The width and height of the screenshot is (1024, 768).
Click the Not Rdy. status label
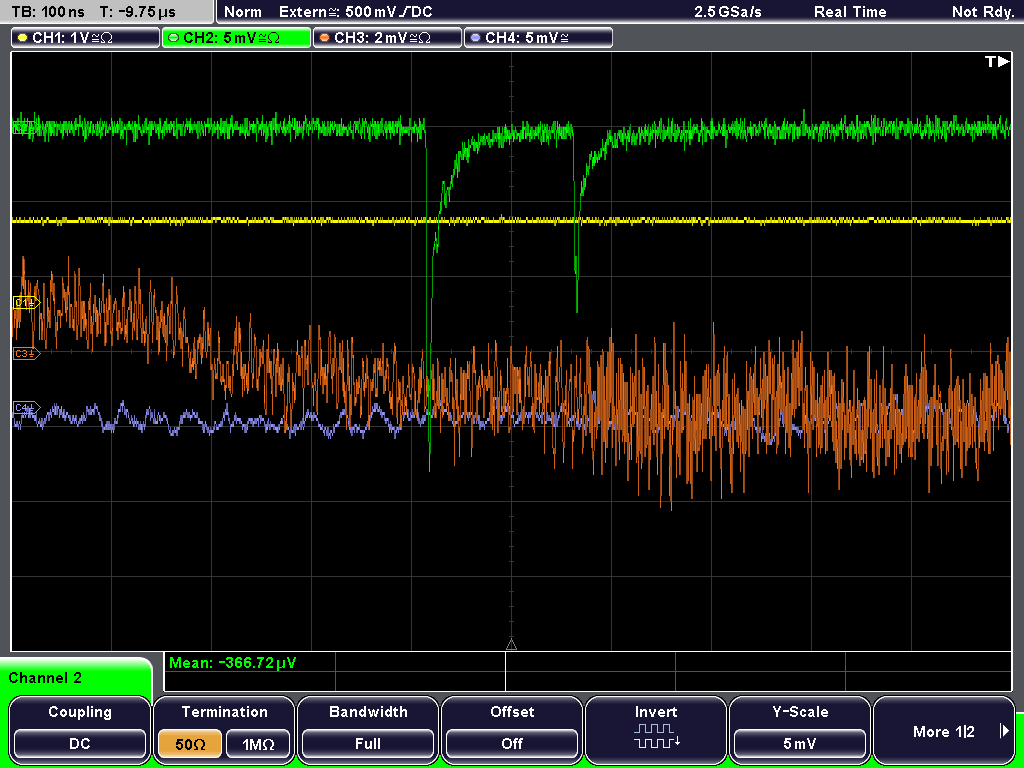click(x=983, y=12)
